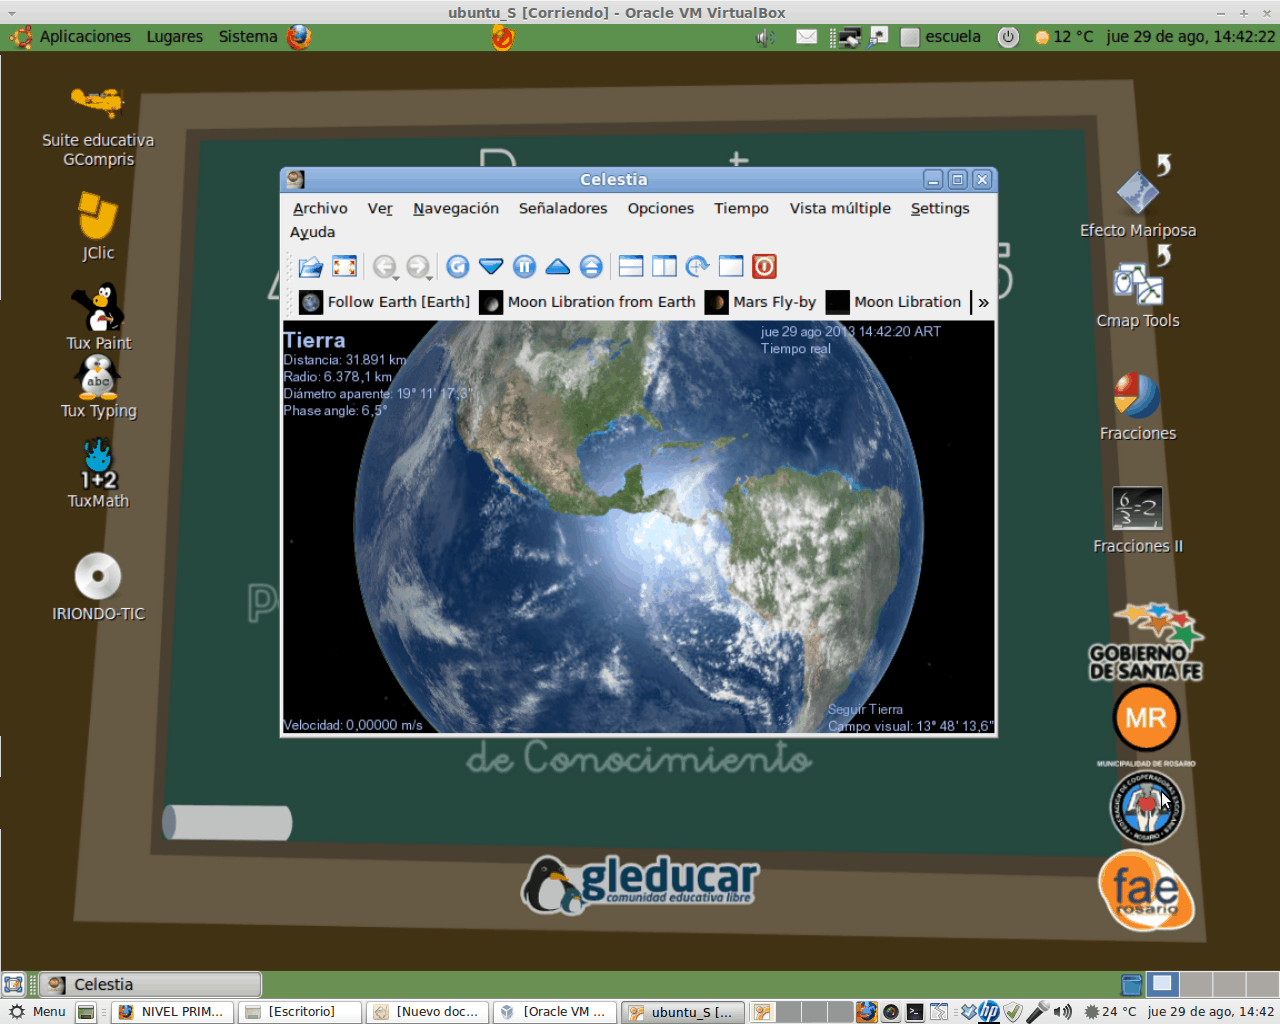Click the split view horizontally icon
Screen dimensions: 1280x1024
coord(631,267)
